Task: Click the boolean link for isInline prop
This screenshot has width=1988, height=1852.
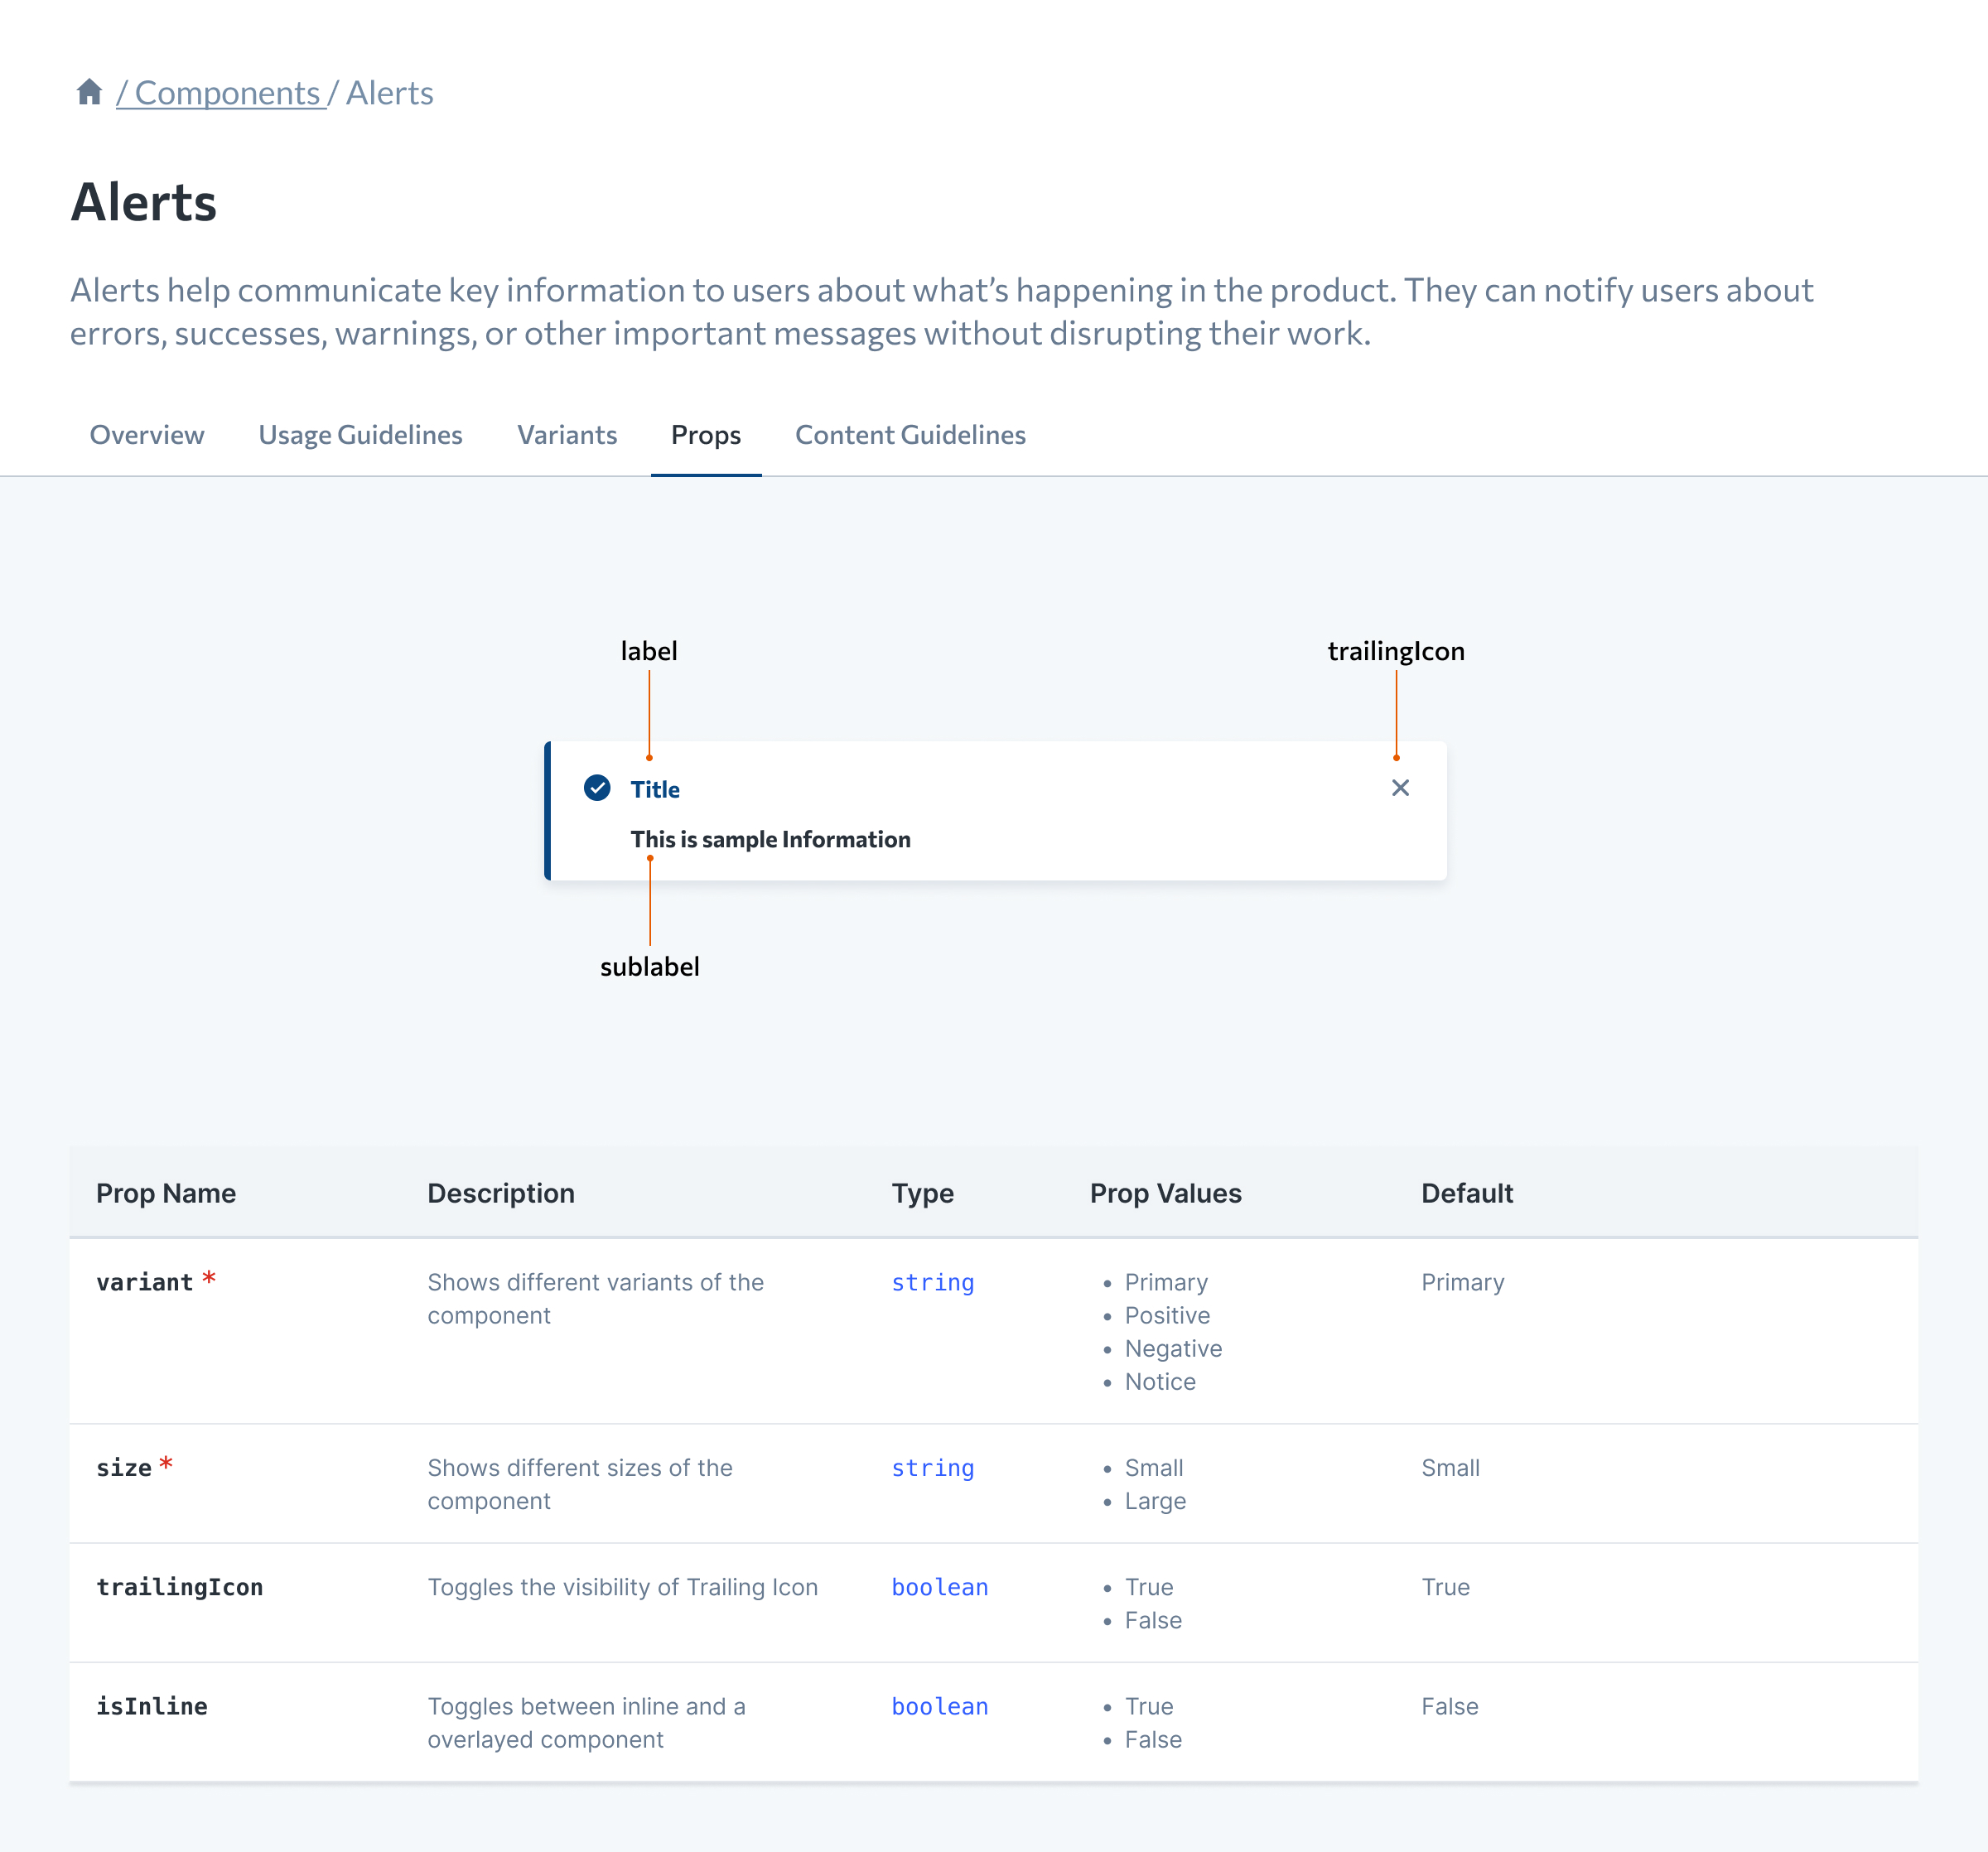Action: click(939, 1706)
